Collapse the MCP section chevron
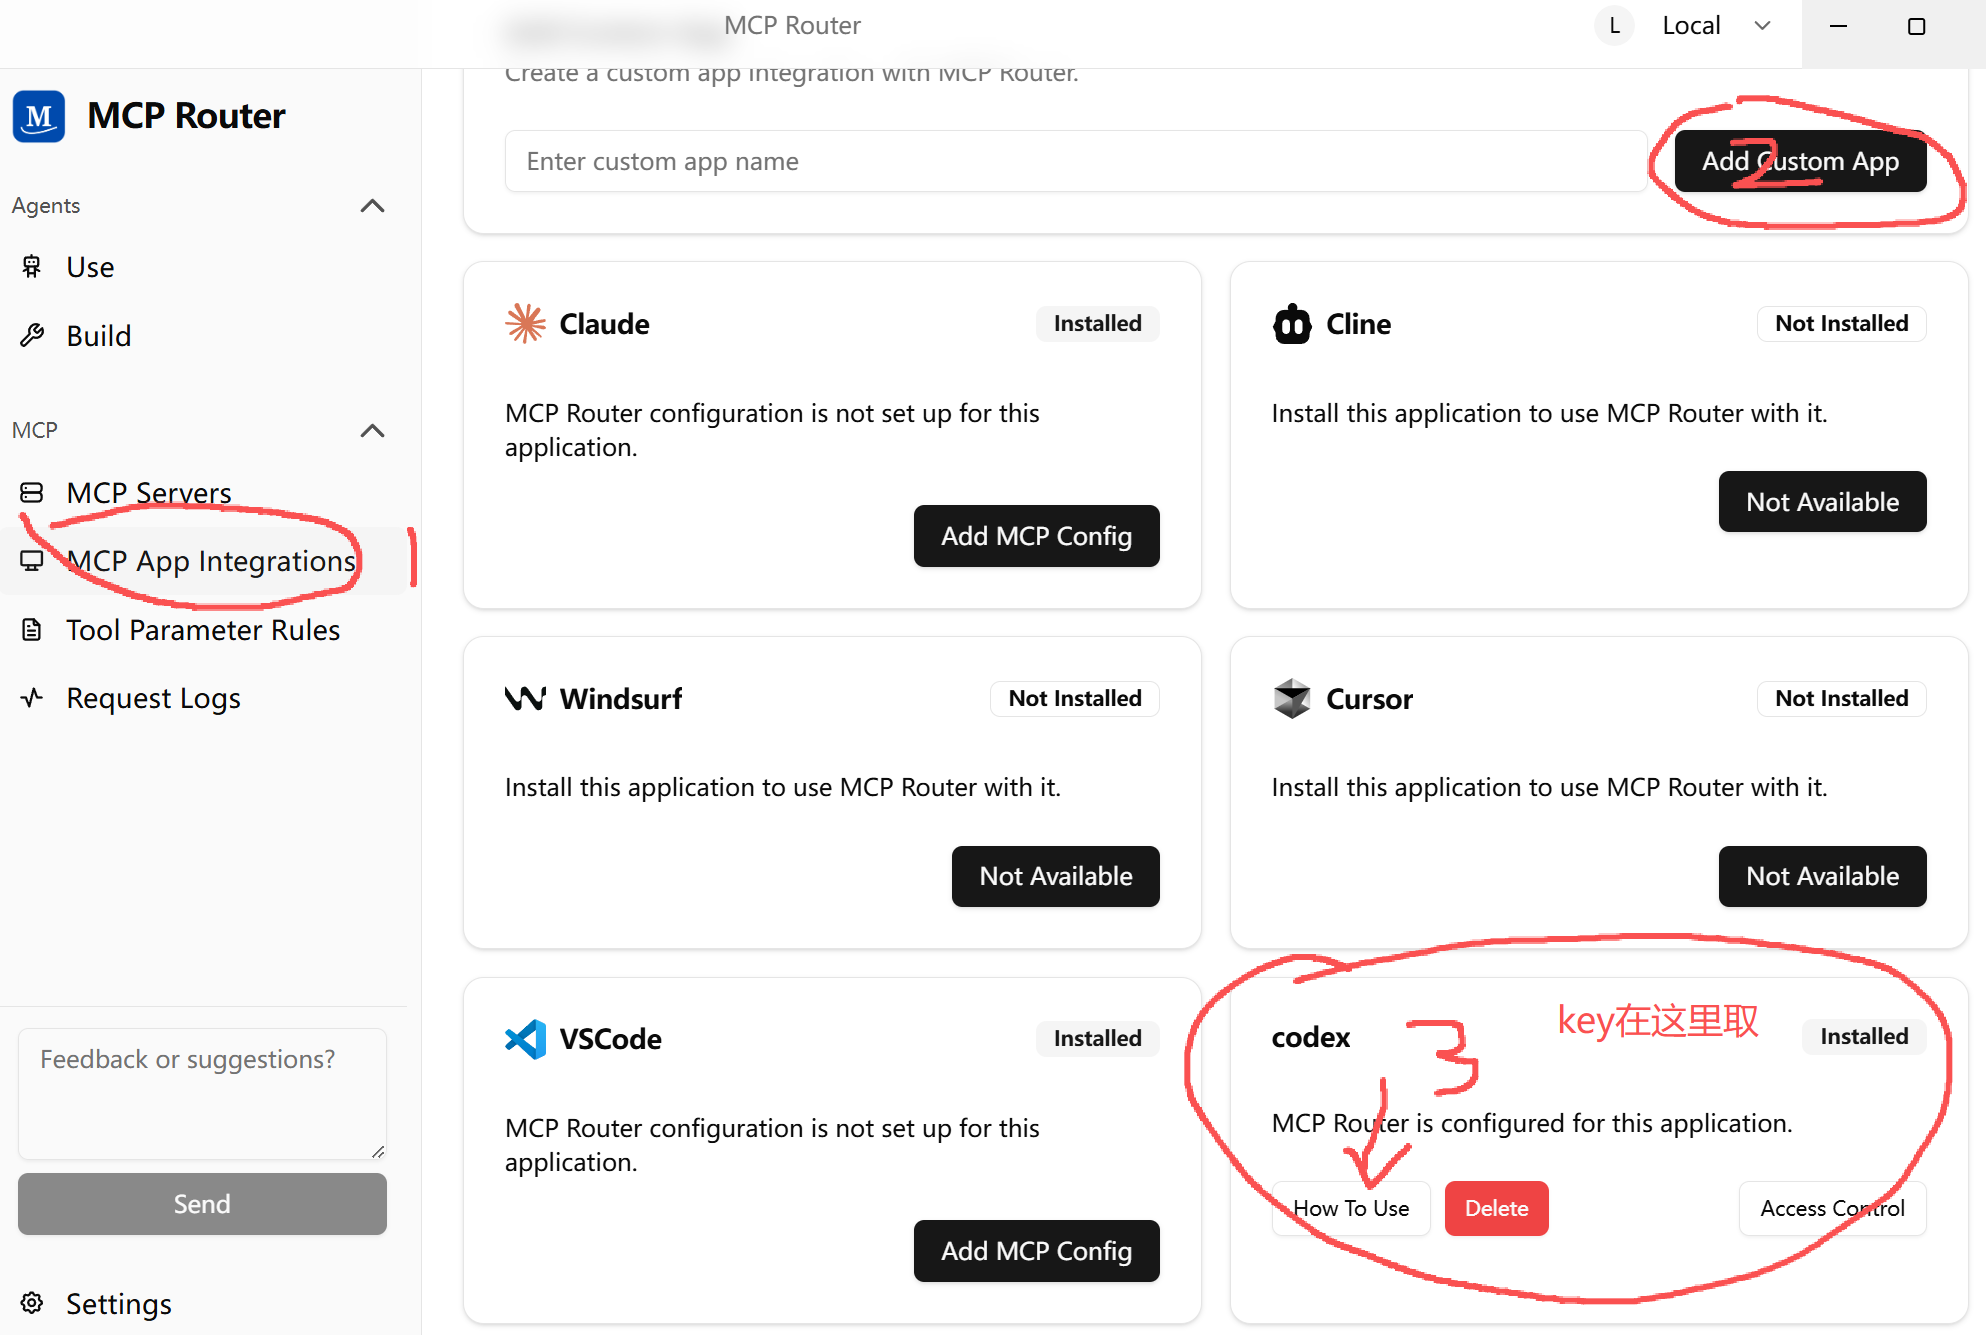 click(x=372, y=431)
